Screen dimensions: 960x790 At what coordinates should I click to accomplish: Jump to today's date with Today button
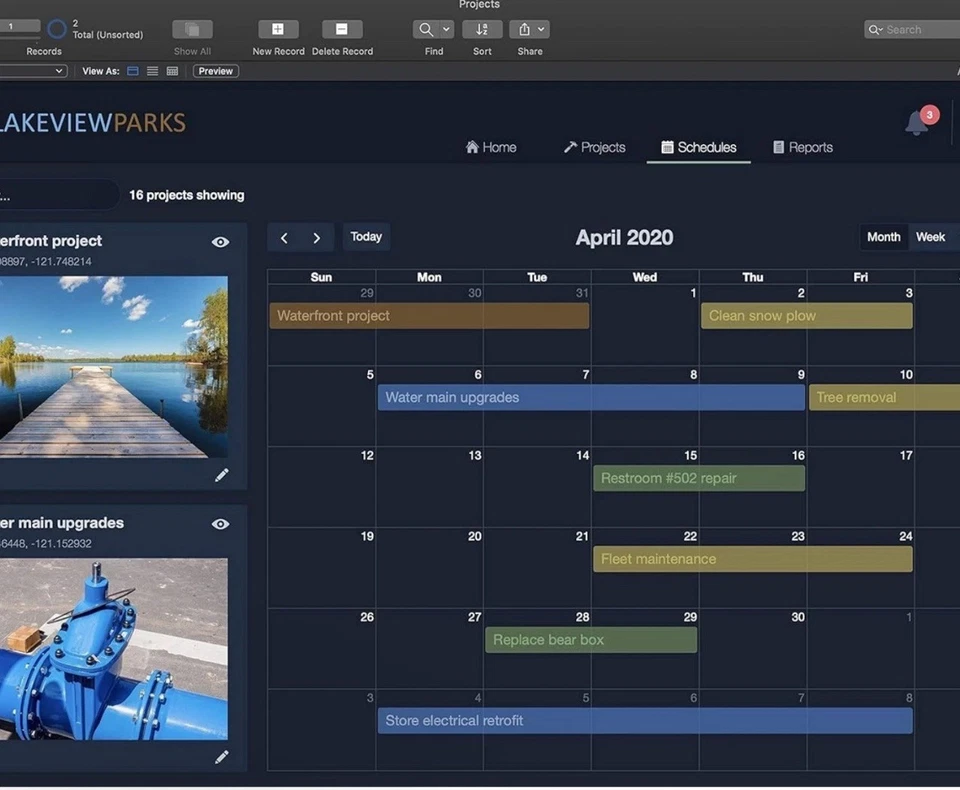tap(366, 237)
